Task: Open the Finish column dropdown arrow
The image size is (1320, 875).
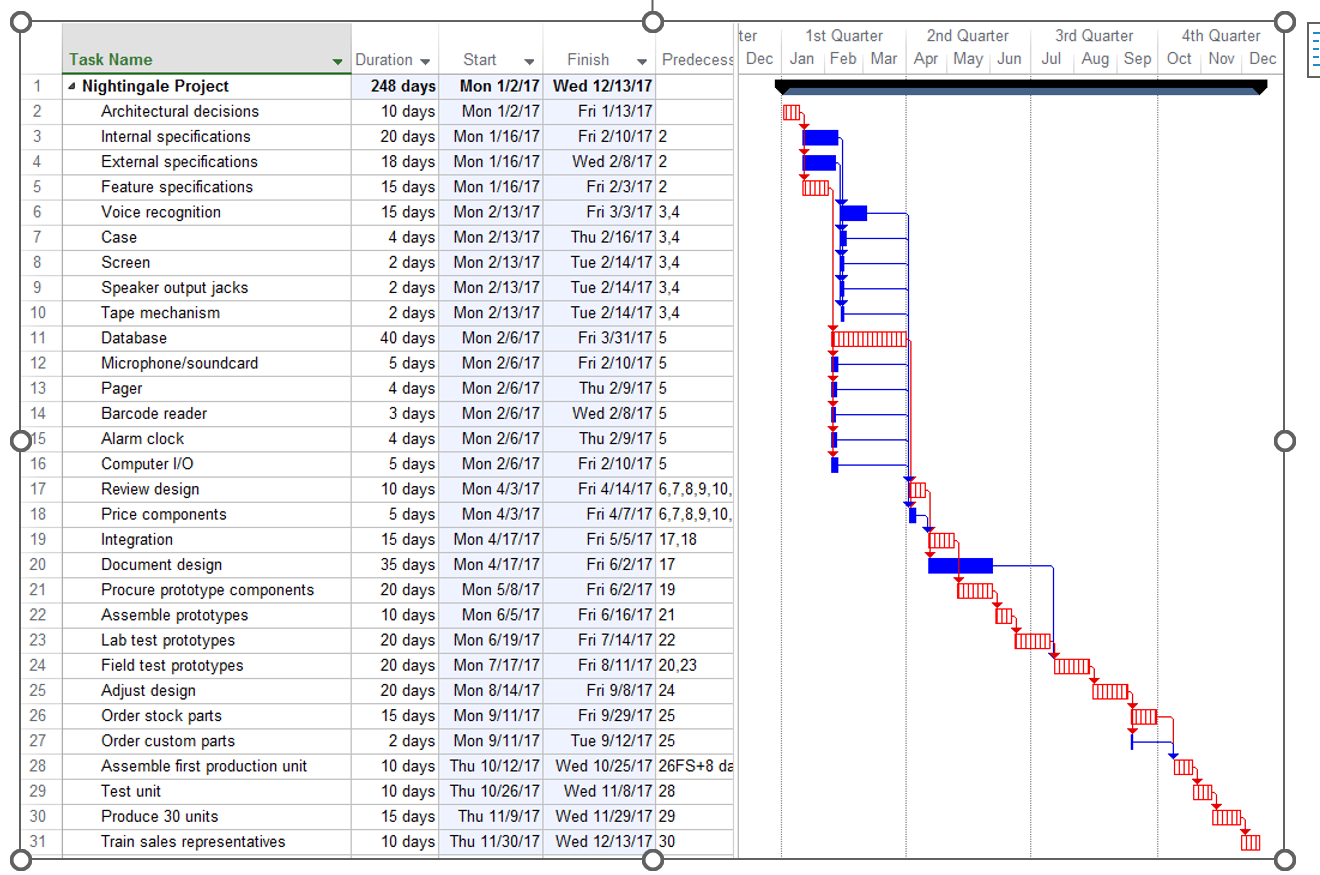Action: click(x=642, y=61)
